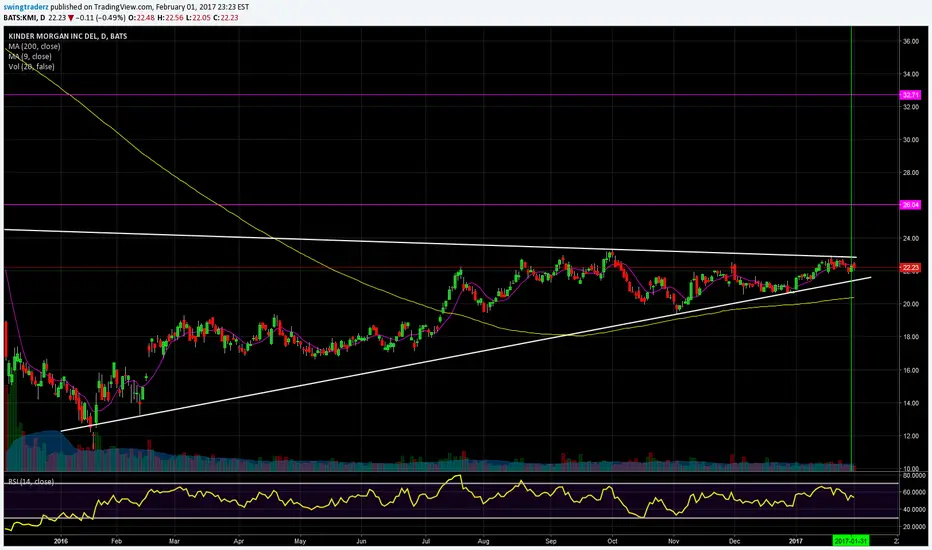This screenshot has width=932, height=550.
Task: Click the high value H:22.56
Action: [x=170, y=18]
